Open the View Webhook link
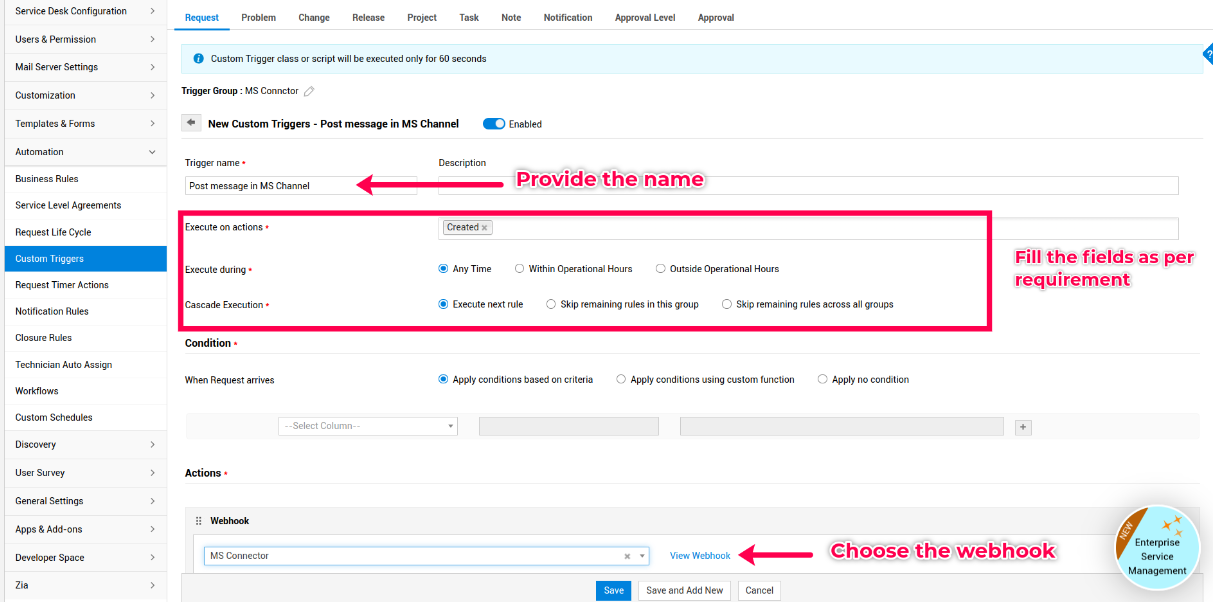The width and height of the screenshot is (1213, 602). [x=700, y=556]
